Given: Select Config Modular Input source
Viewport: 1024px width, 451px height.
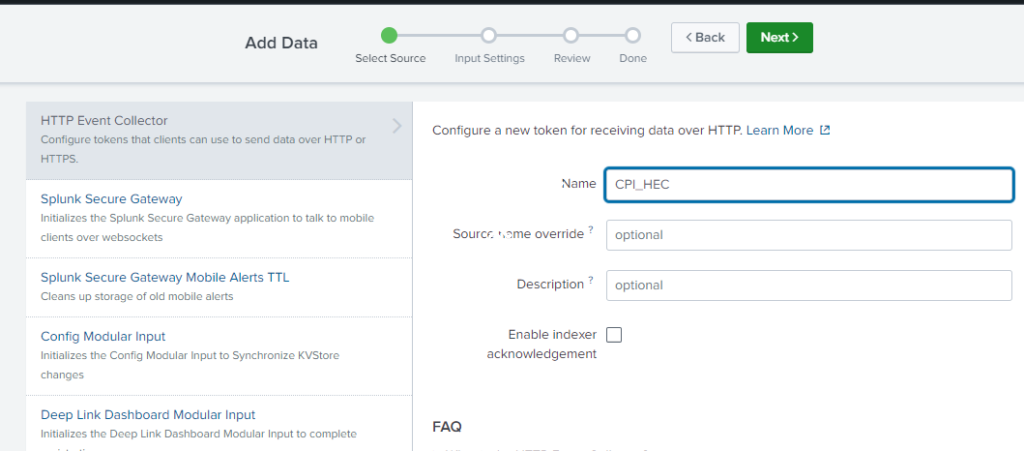Looking at the screenshot, I should click(x=103, y=336).
